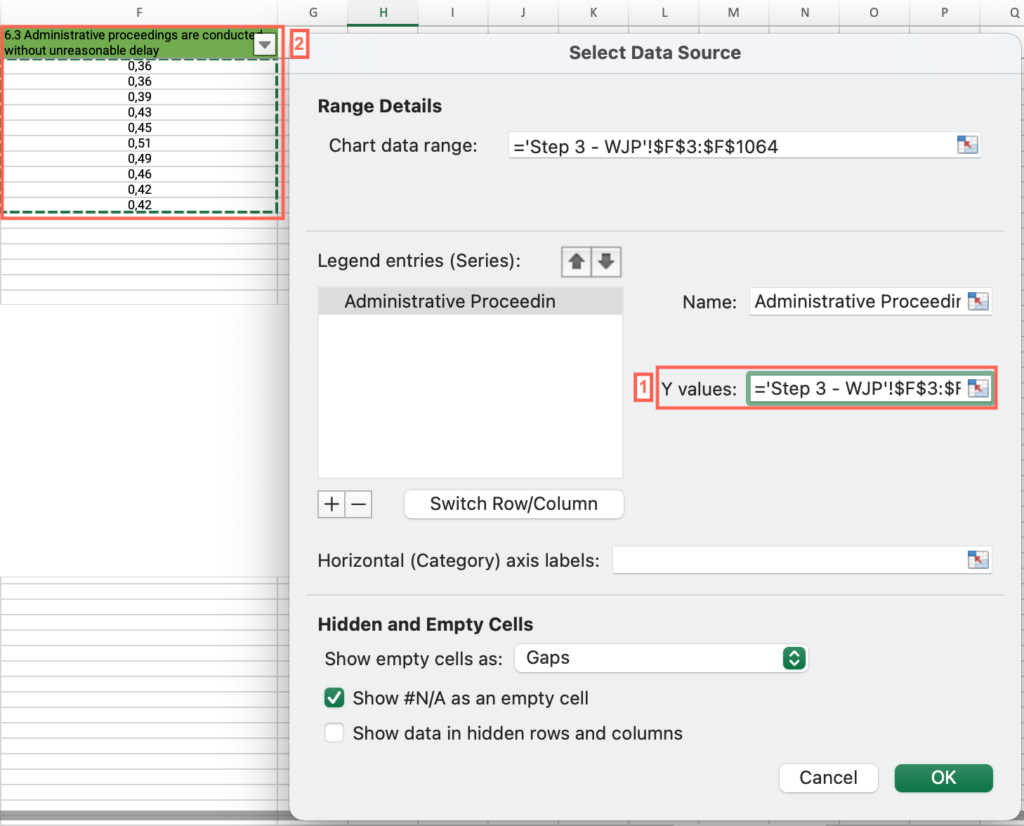Image resolution: width=1024 pixels, height=826 pixels.
Task: Select column M header
Action: 733,12
